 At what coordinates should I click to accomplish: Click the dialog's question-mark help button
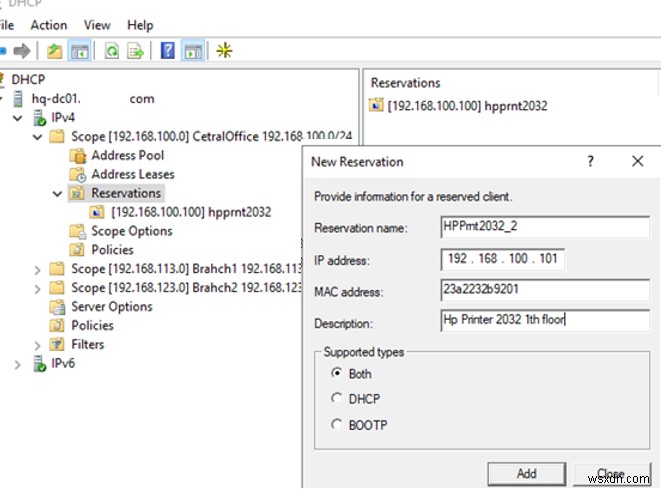point(590,161)
